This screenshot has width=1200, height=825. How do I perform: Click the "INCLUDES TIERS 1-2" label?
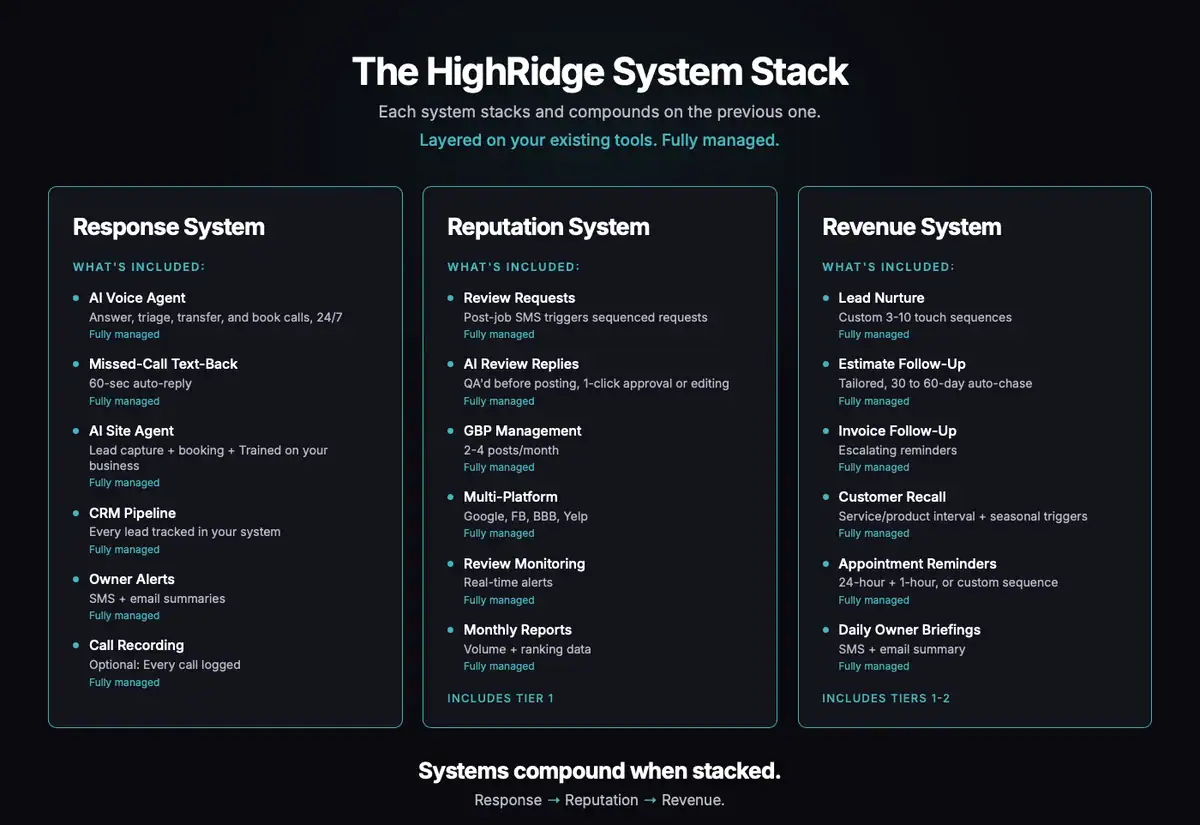tap(886, 698)
